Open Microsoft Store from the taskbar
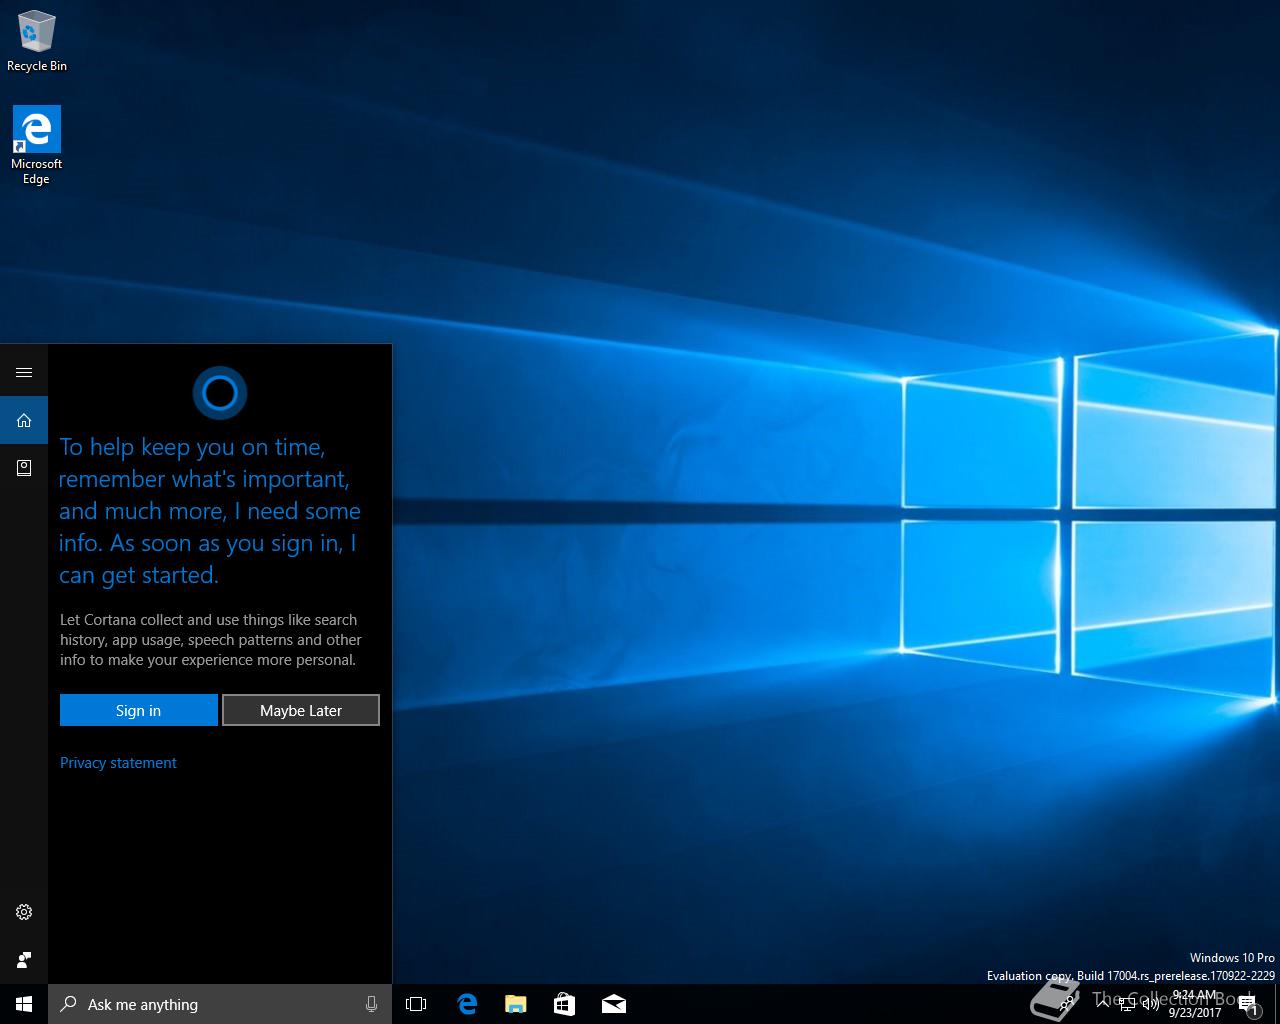Image resolution: width=1280 pixels, height=1024 pixels. click(x=564, y=1004)
